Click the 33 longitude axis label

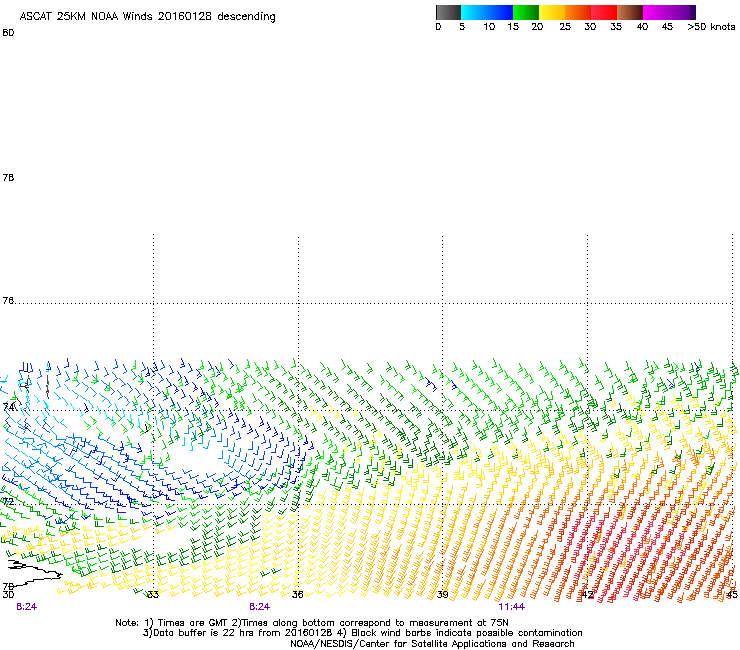153,595
